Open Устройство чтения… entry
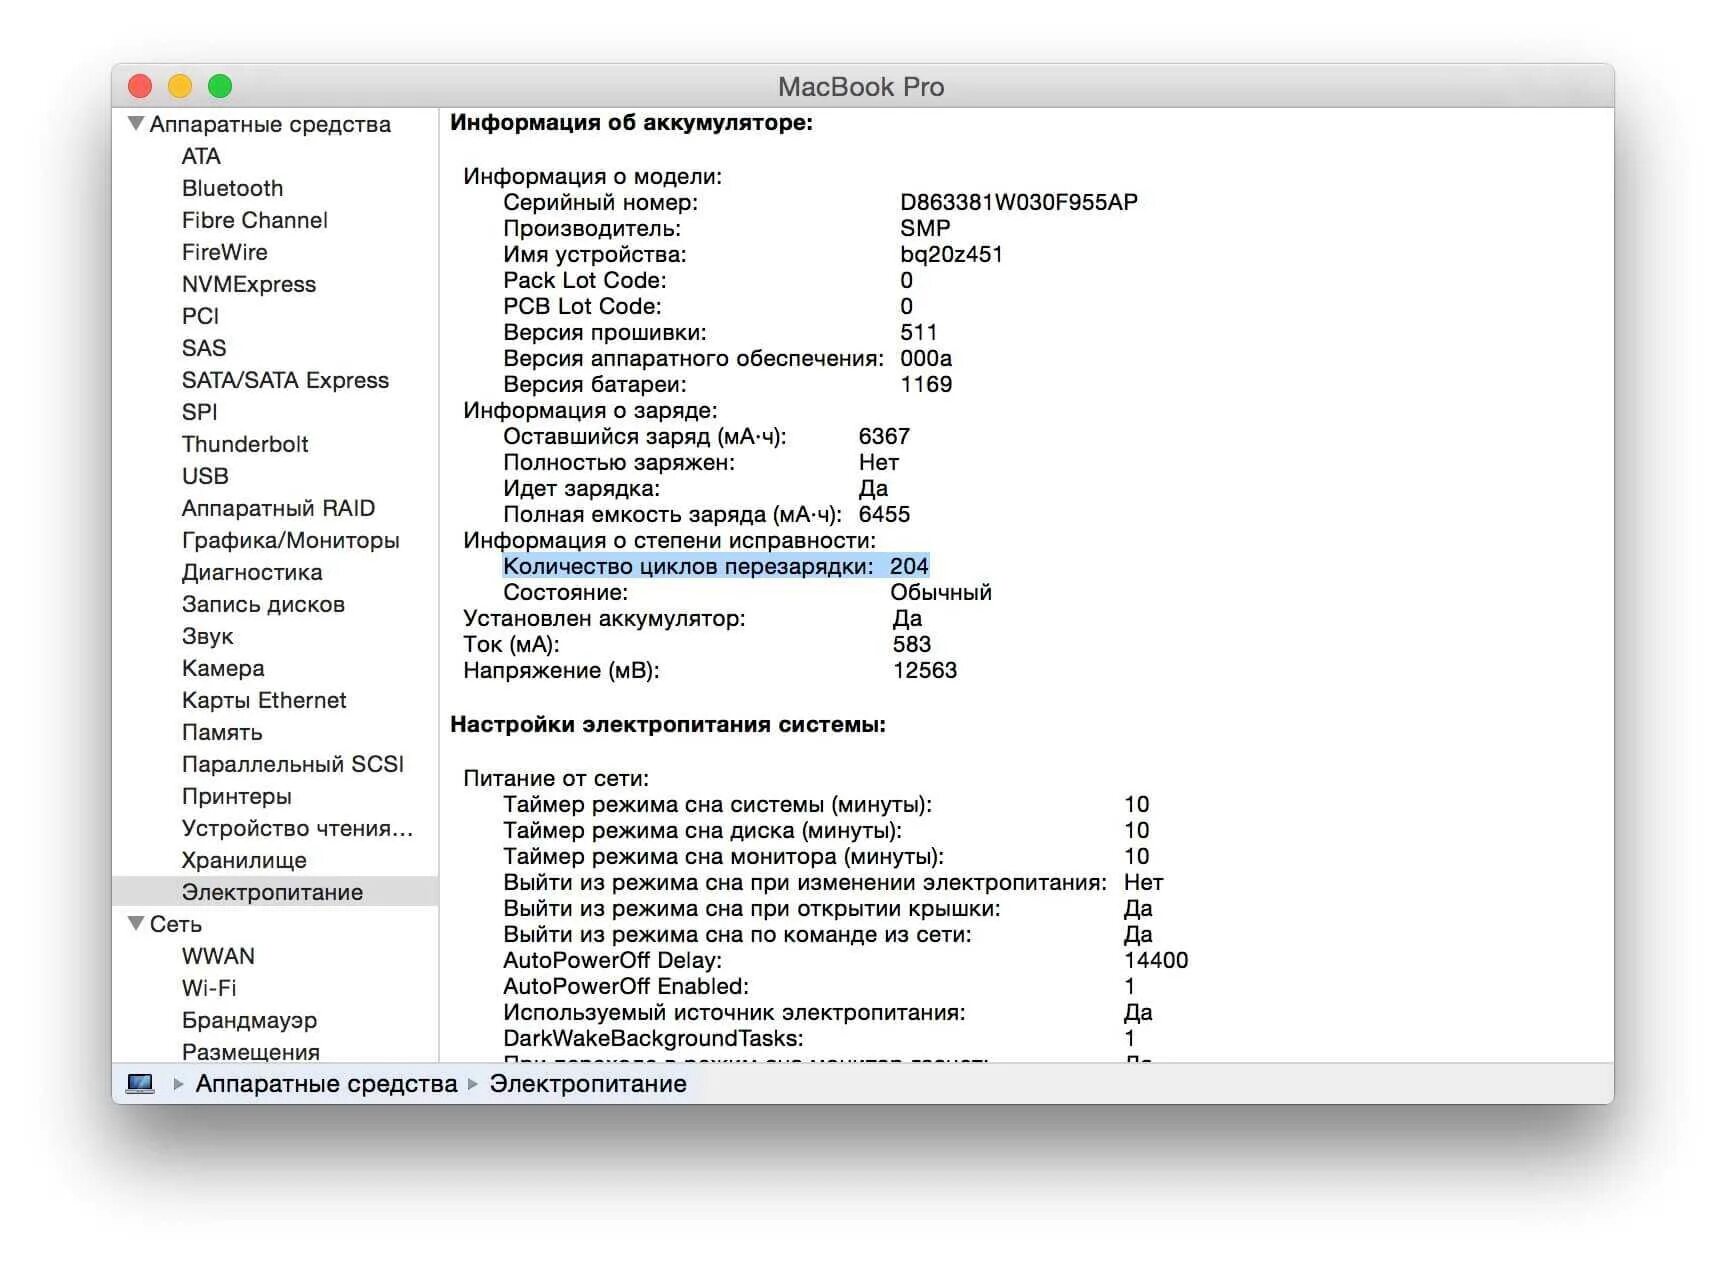Screen dimensions: 1726x1264 point(297,828)
